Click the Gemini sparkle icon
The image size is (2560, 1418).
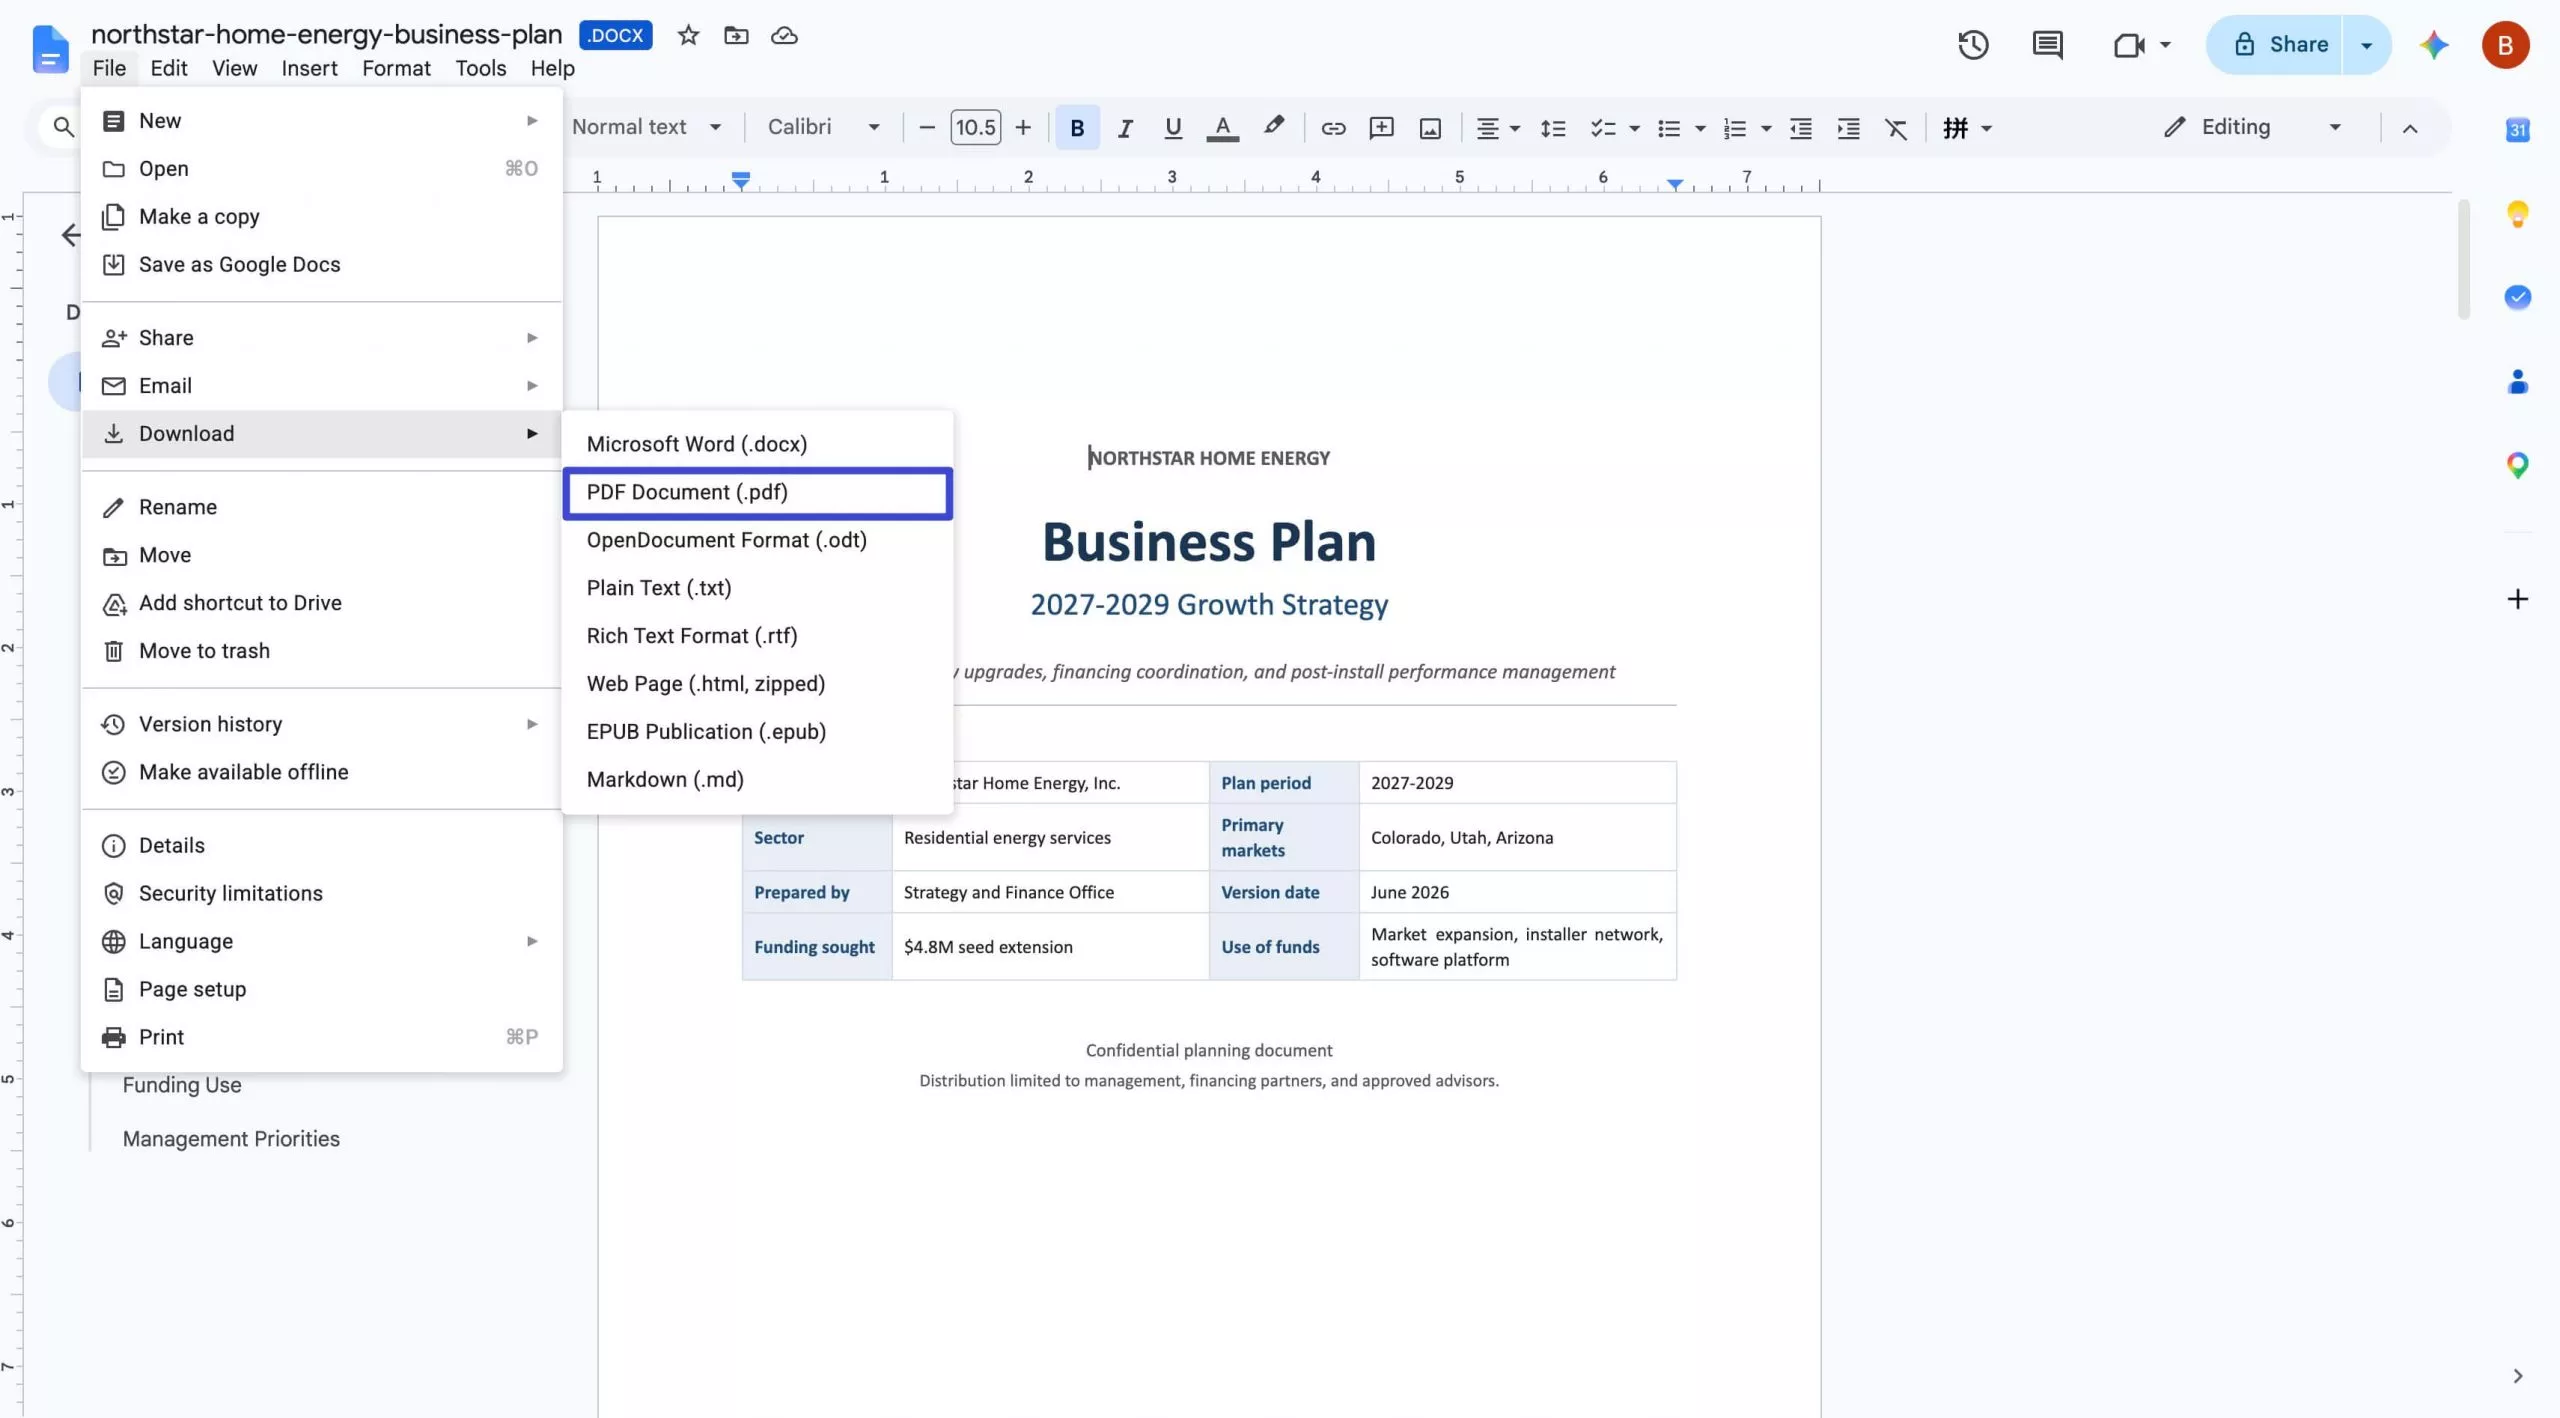[x=2434, y=45]
